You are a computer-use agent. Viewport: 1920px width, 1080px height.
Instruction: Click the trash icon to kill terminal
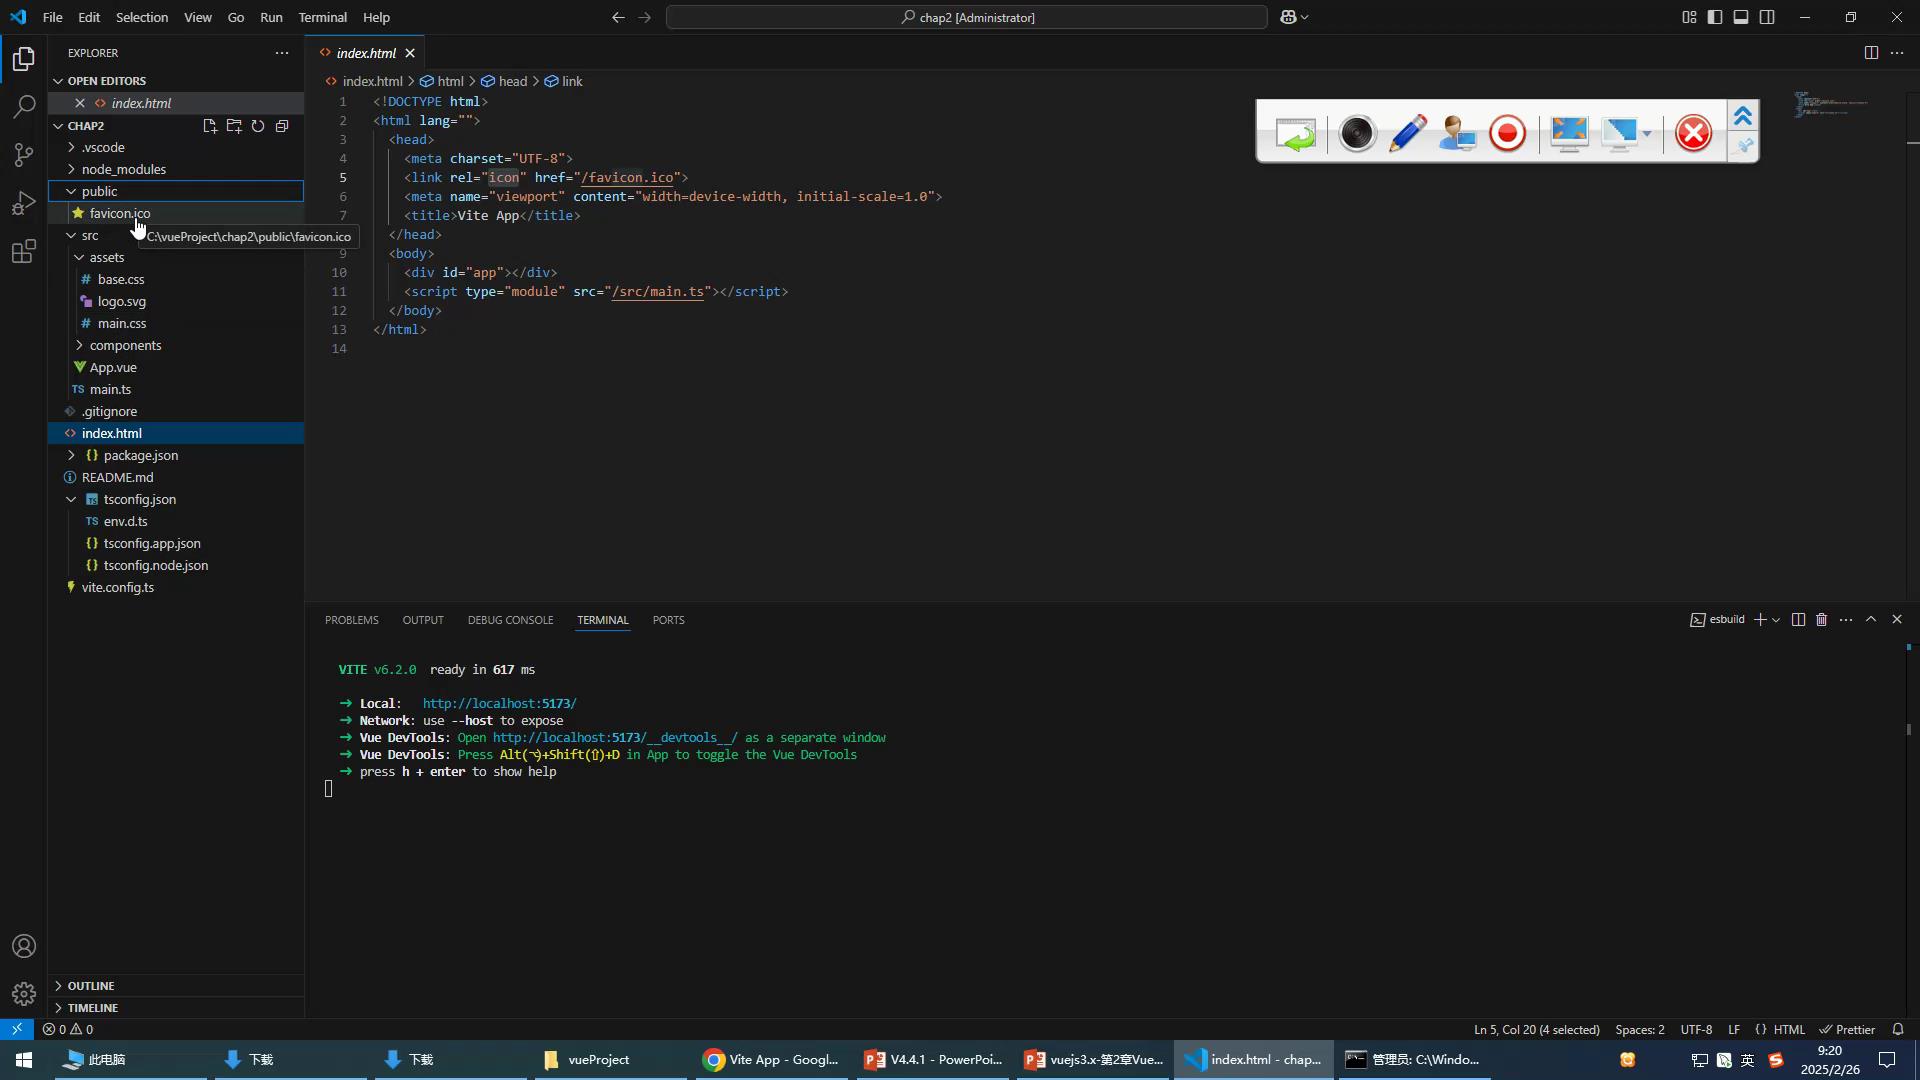(x=1821, y=620)
